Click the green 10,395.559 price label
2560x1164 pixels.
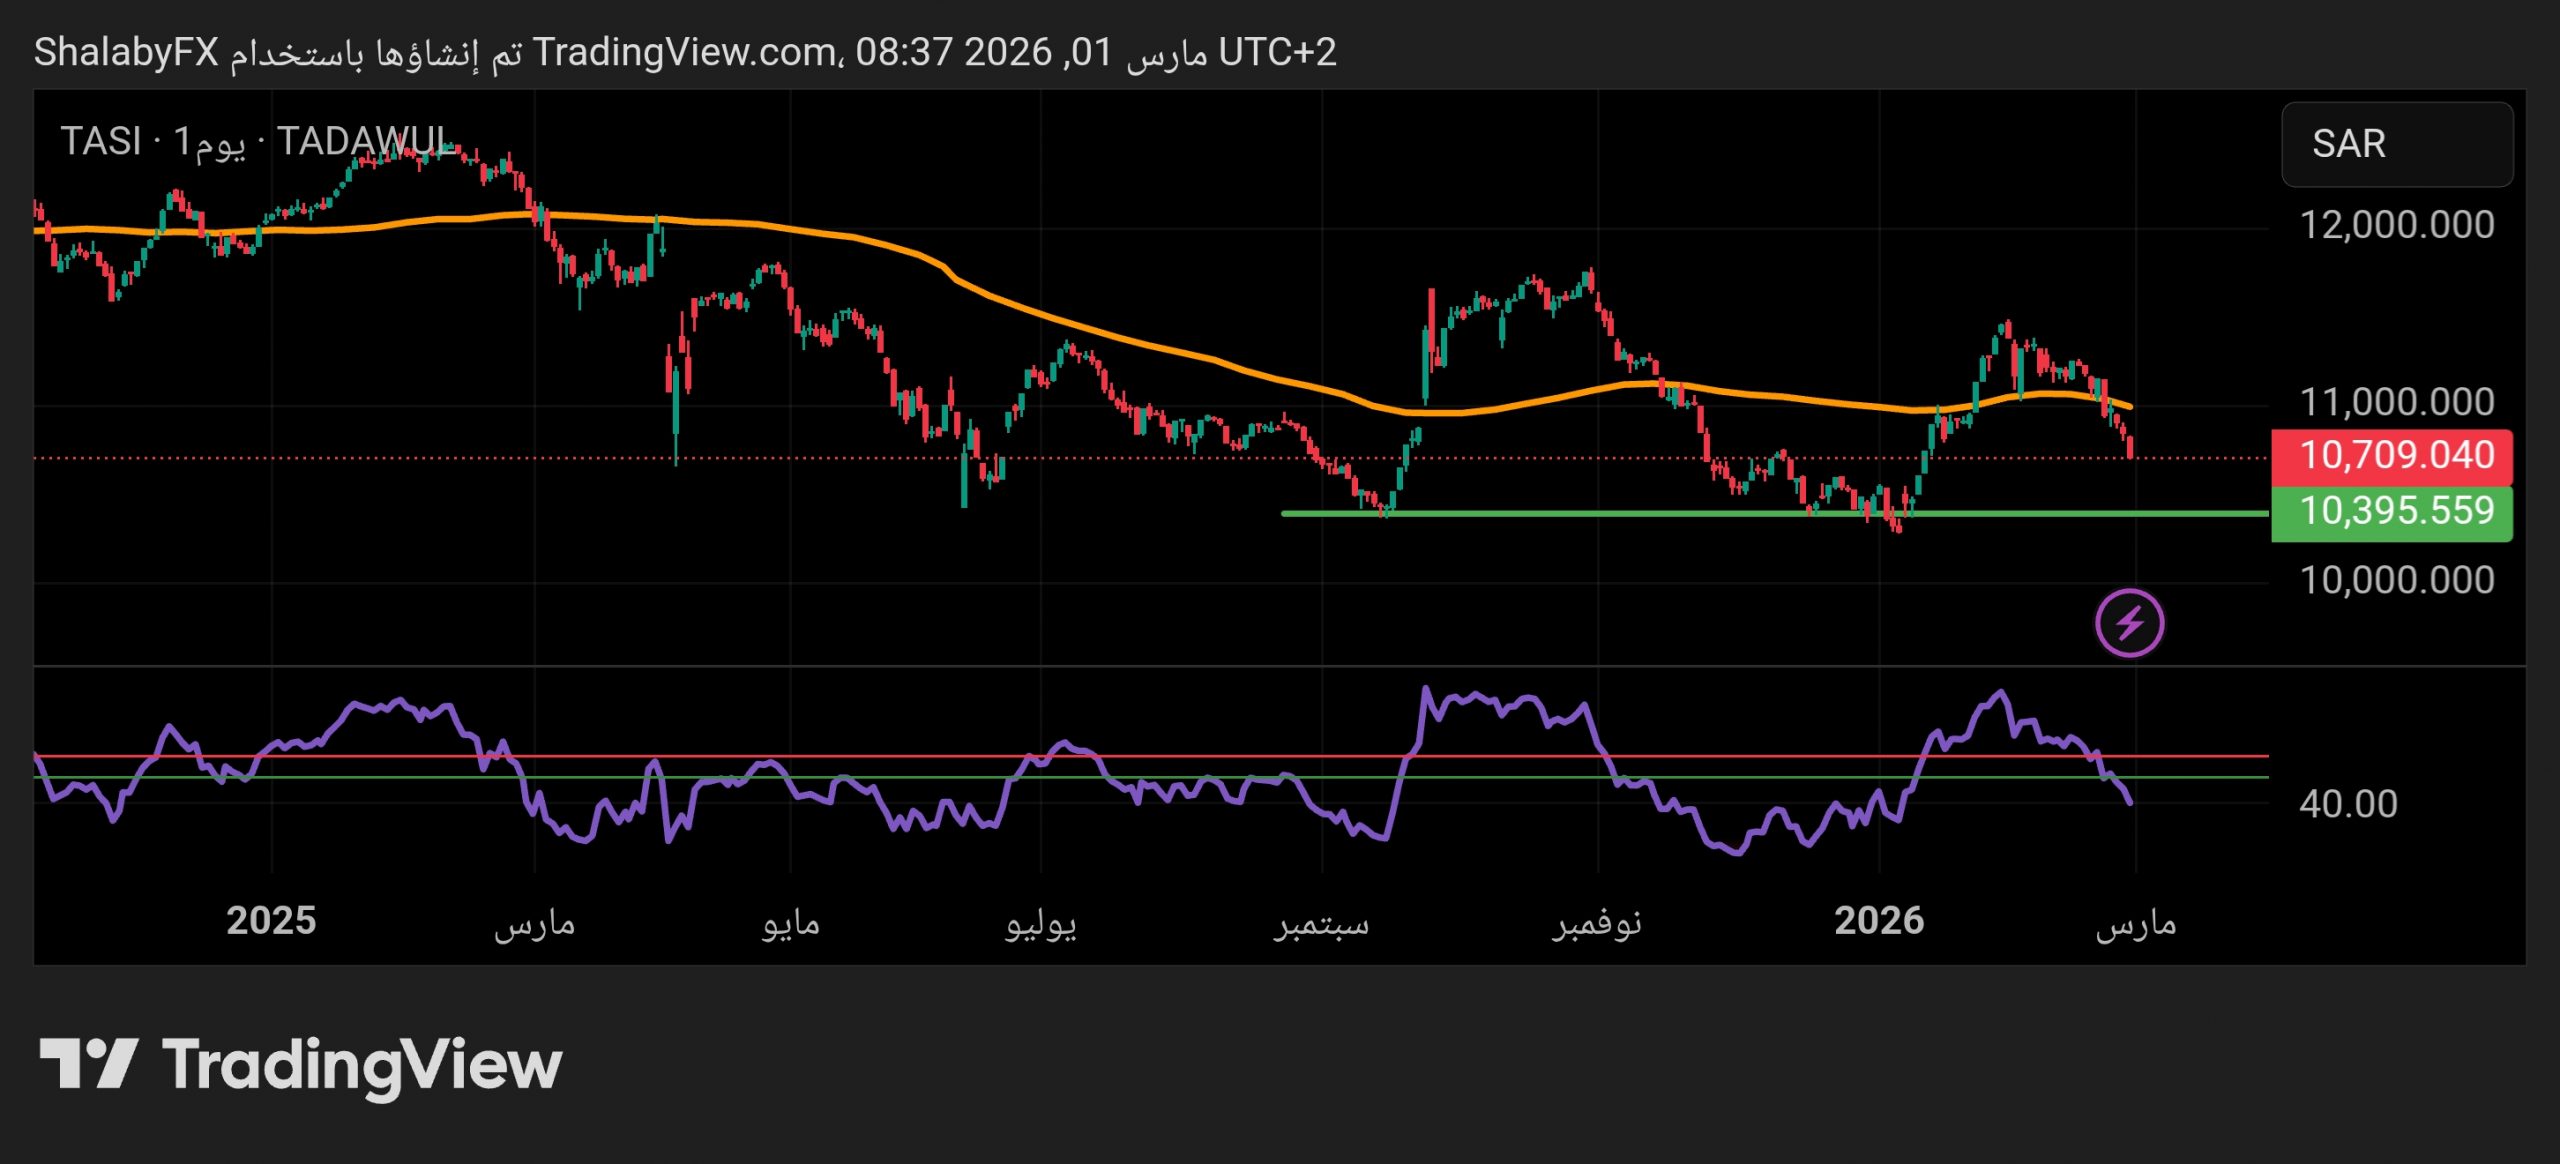(x=2391, y=512)
